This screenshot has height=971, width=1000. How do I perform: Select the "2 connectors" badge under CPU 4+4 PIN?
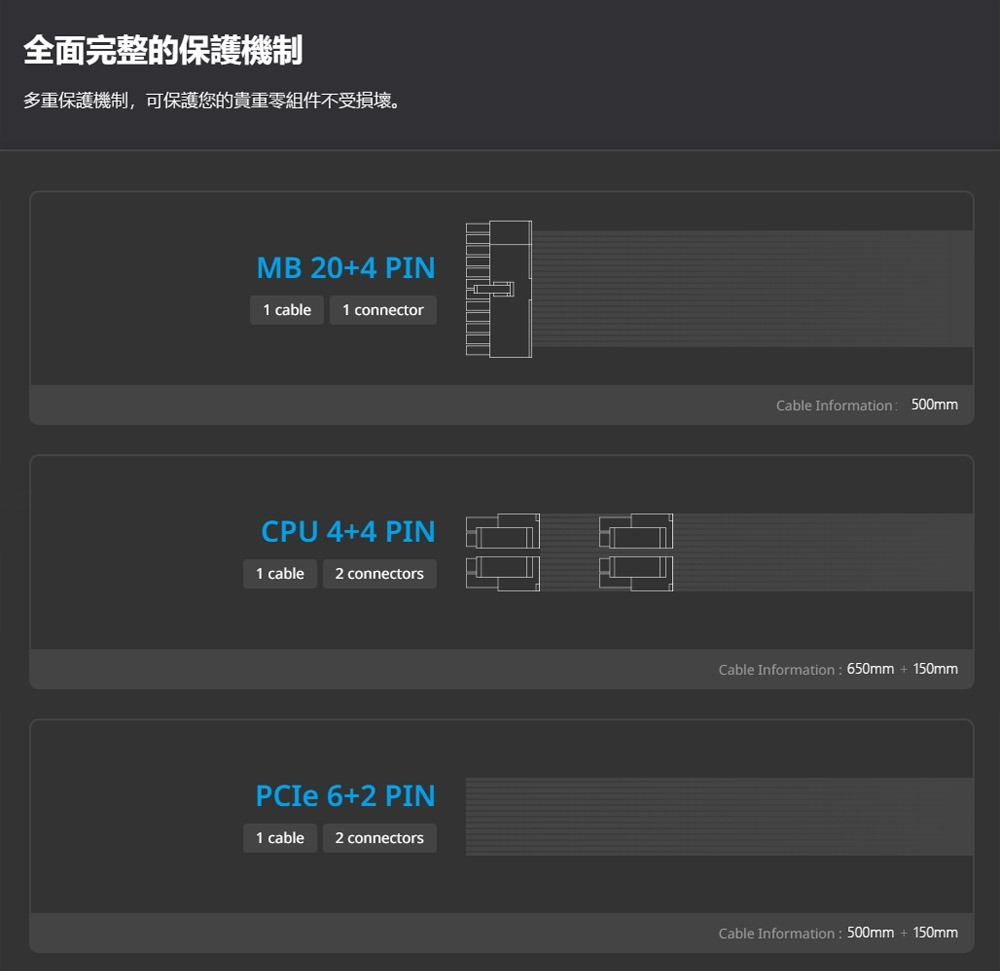(379, 574)
